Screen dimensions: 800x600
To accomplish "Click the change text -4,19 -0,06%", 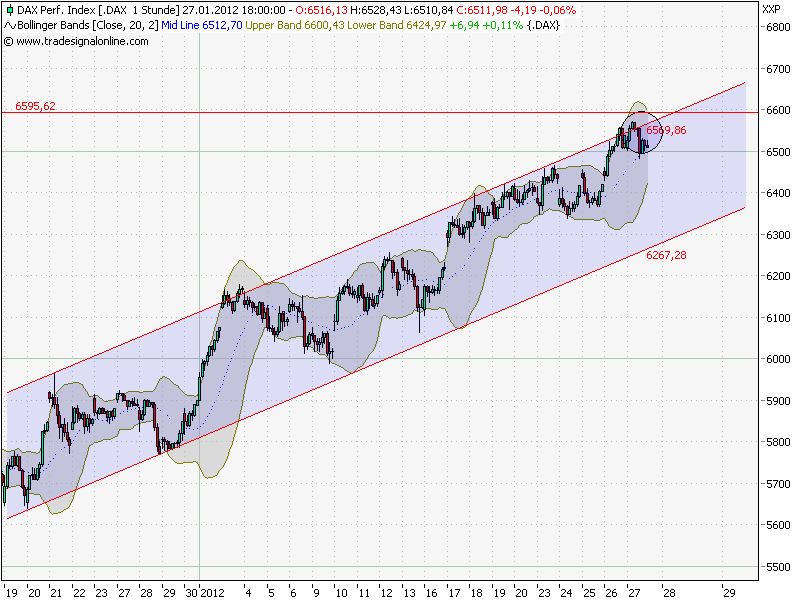I will 543,10.
